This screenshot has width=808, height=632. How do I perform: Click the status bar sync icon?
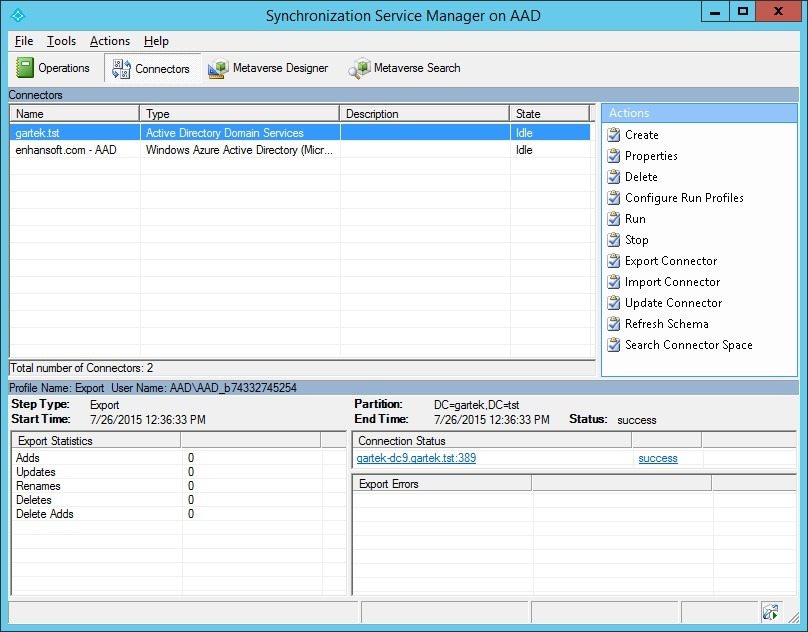[770, 612]
